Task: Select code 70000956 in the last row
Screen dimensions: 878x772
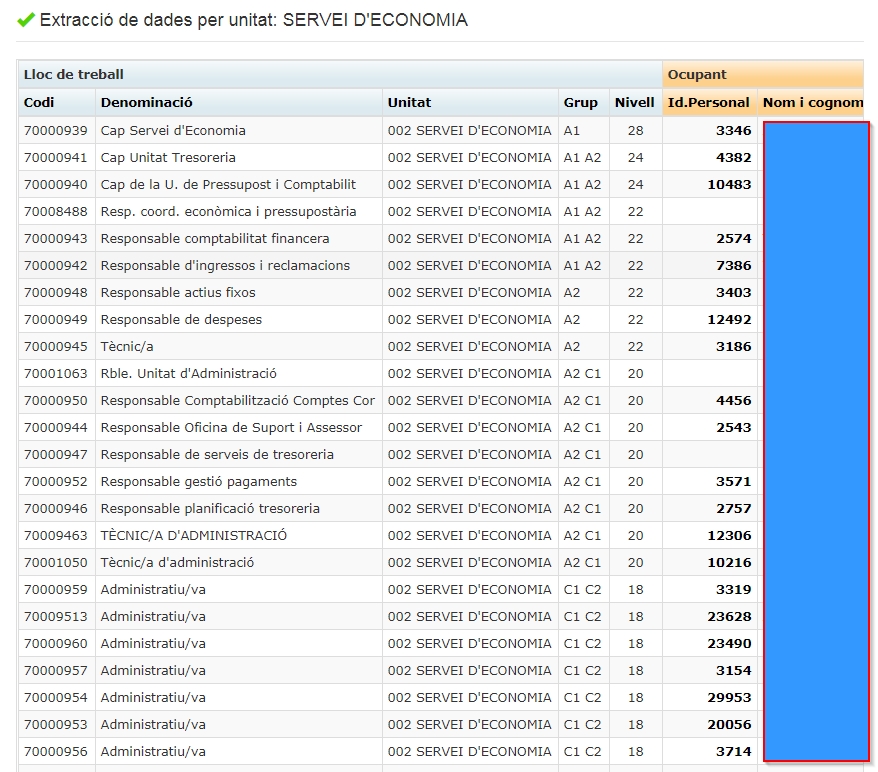Action: click(56, 751)
